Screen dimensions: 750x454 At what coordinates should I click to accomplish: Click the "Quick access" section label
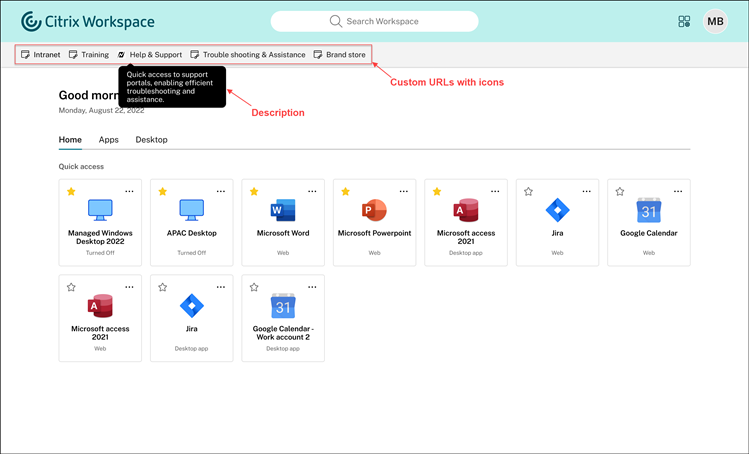click(81, 166)
